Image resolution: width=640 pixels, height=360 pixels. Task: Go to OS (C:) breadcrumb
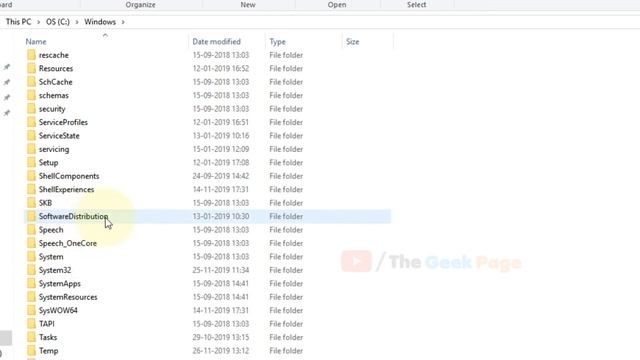click(58, 22)
